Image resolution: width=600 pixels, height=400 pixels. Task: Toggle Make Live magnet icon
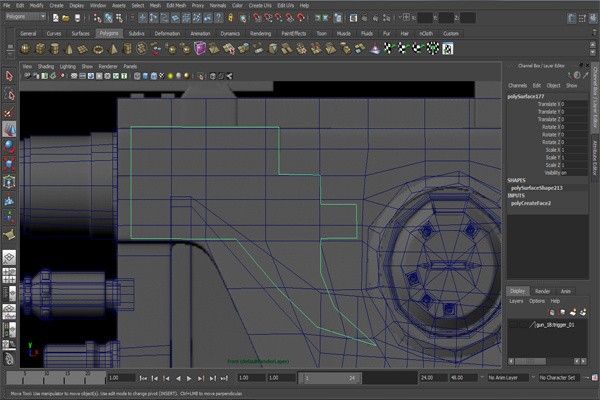click(301, 18)
